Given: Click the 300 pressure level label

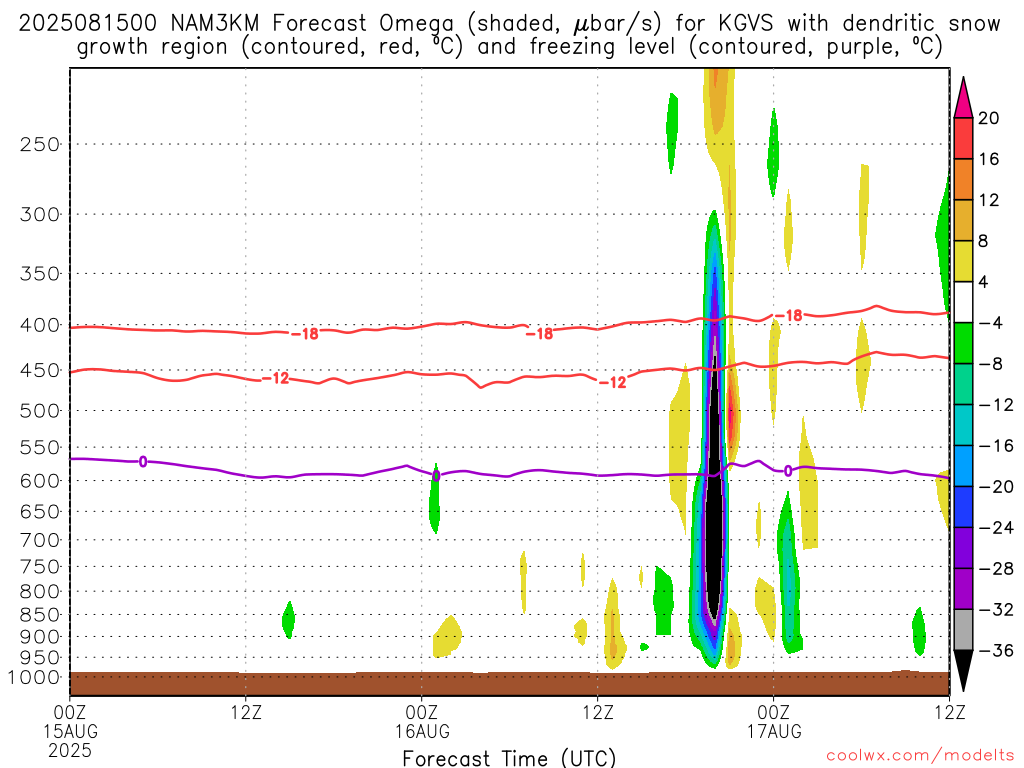Looking at the screenshot, I should pos(40,214).
